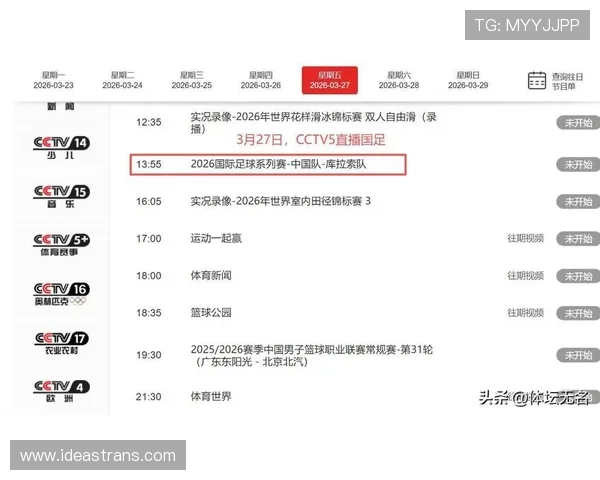Open 往期视频 link for 运动一起赢
600x480 pixels.
click(525, 238)
